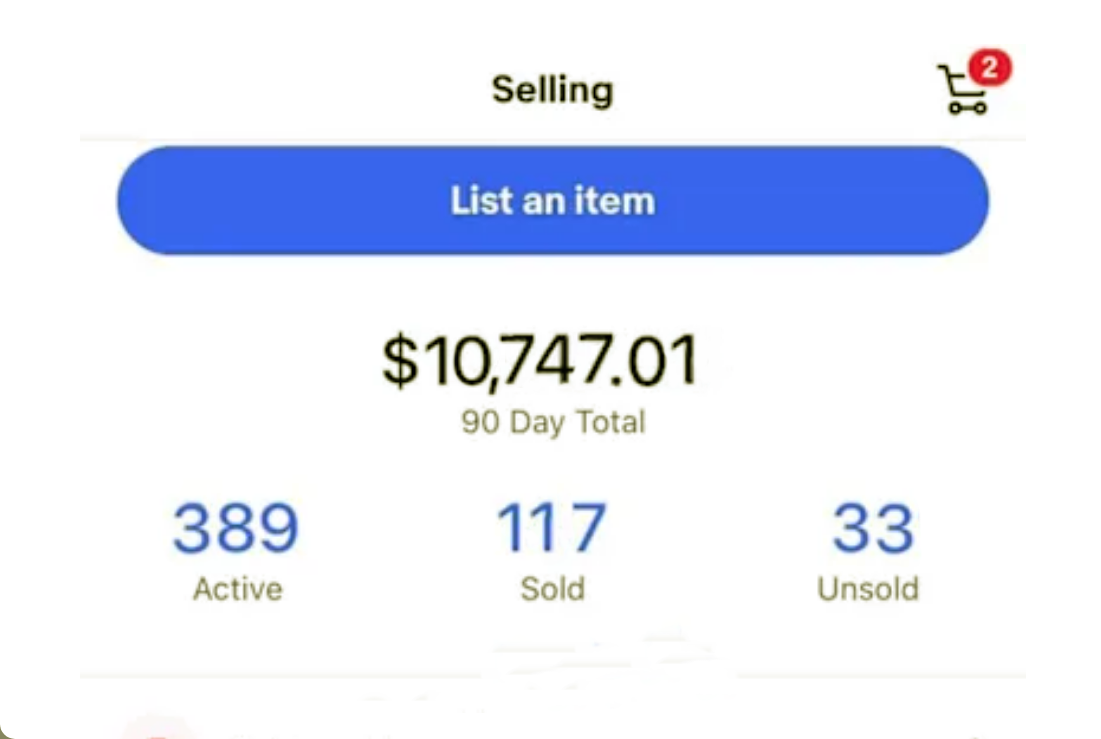Image resolution: width=1101 pixels, height=739 pixels.
Task: Click the $10,747.01 sales total
Action: click(x=539, y=361)
